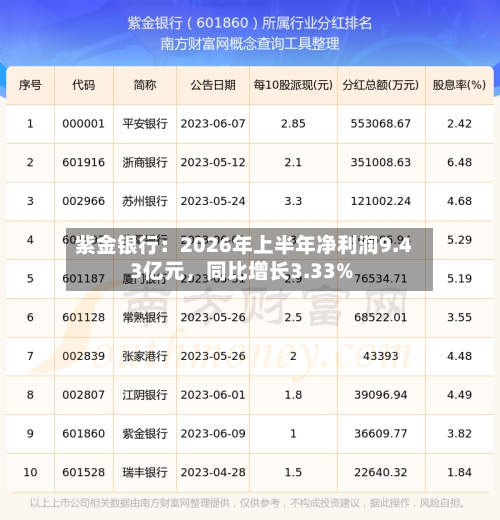Image resolution: width=500 pixels, height=520 pixels.
Task: Click the date 2023-05-12
Action: [x=213, y=162]
